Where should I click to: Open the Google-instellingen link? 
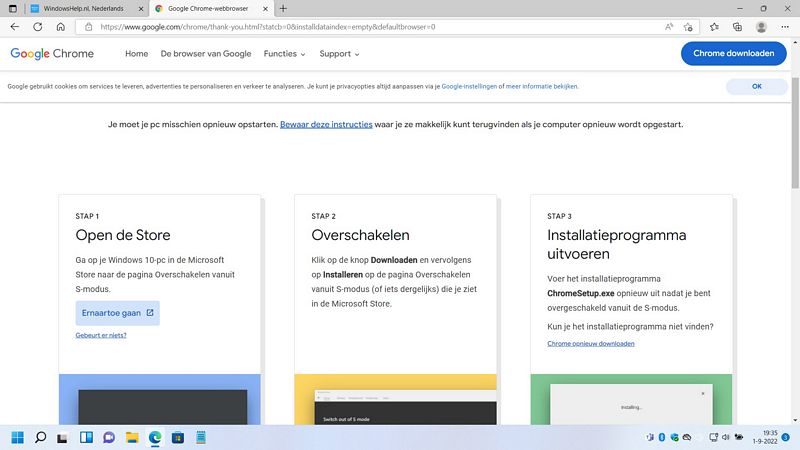(x=469, y=87)
